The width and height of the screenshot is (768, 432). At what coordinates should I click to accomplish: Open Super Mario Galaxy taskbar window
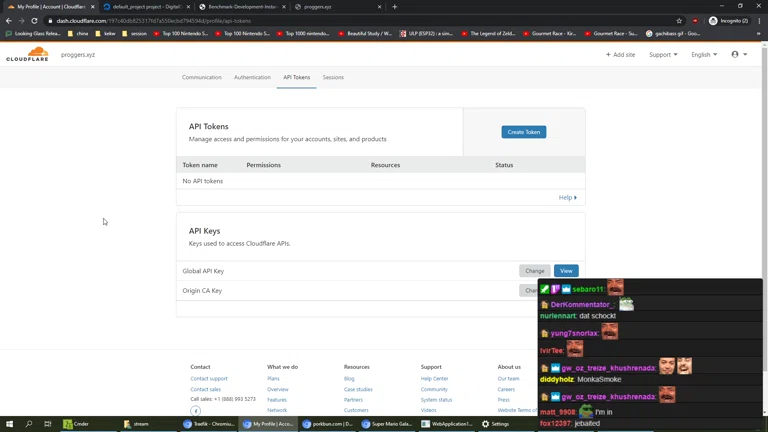click(387, 424)
